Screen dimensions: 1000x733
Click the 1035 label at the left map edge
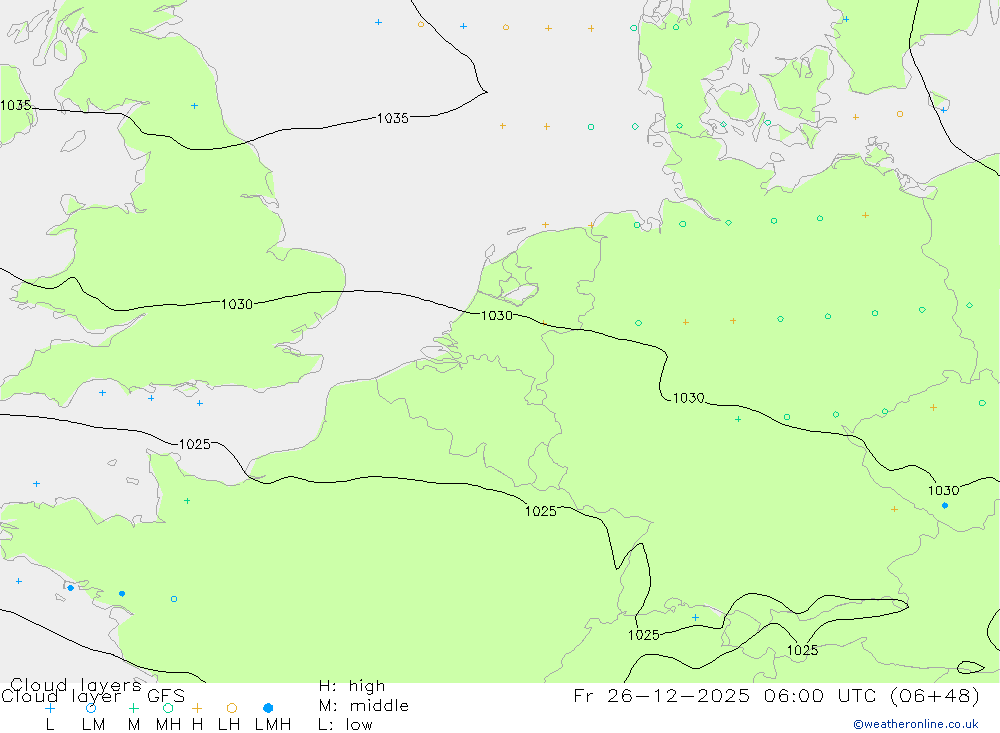coord(15,105)
